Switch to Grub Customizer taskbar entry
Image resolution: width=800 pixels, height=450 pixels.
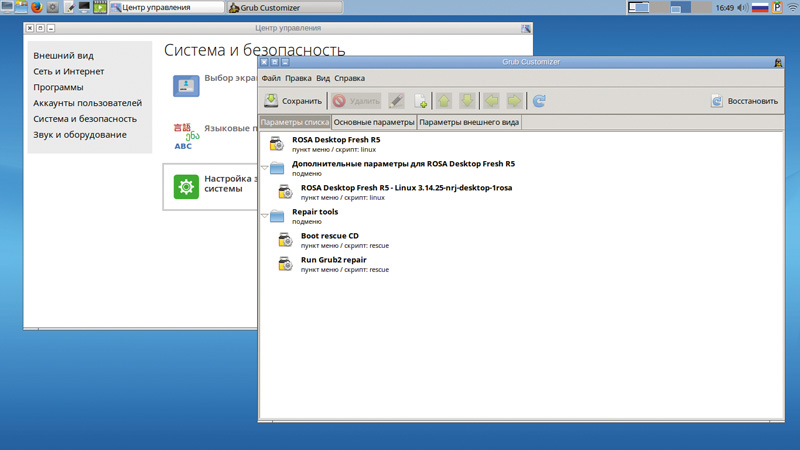coord(285,7)
